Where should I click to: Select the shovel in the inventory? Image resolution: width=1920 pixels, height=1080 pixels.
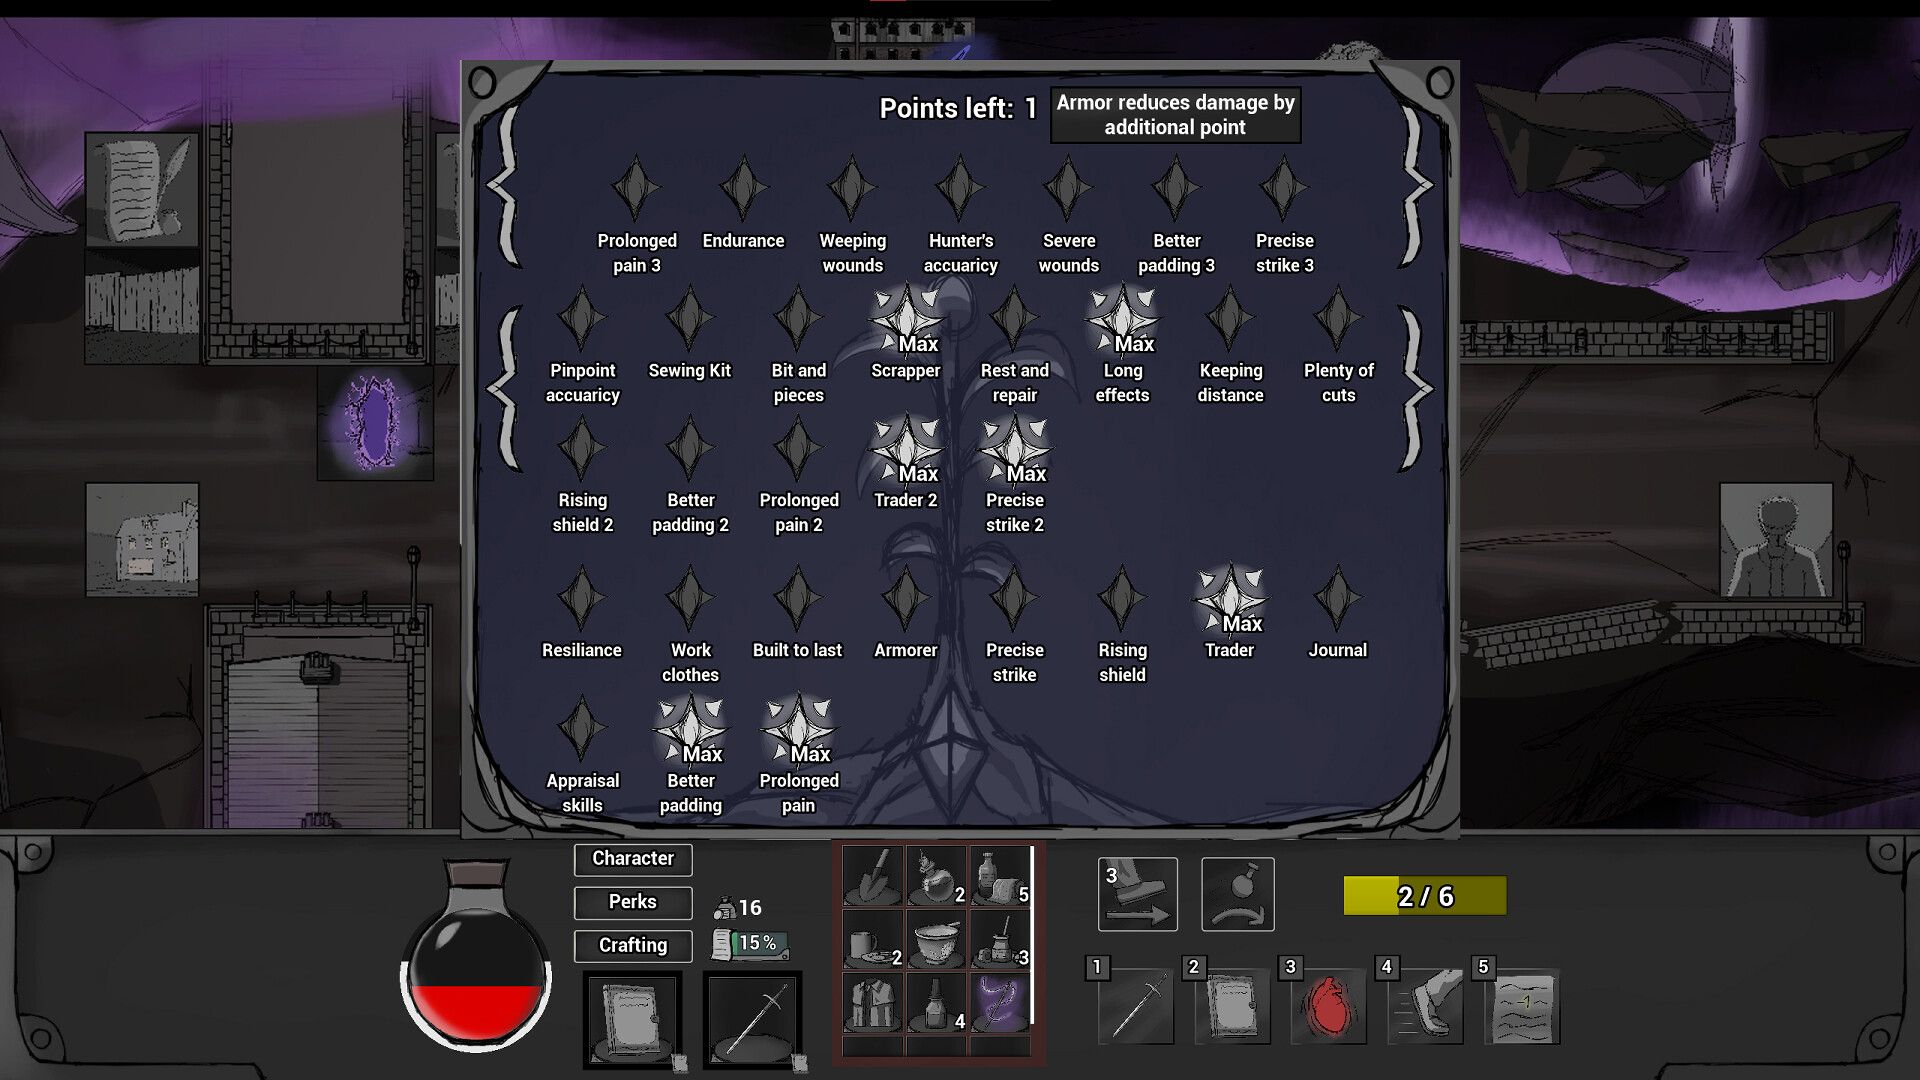[873, 876]
